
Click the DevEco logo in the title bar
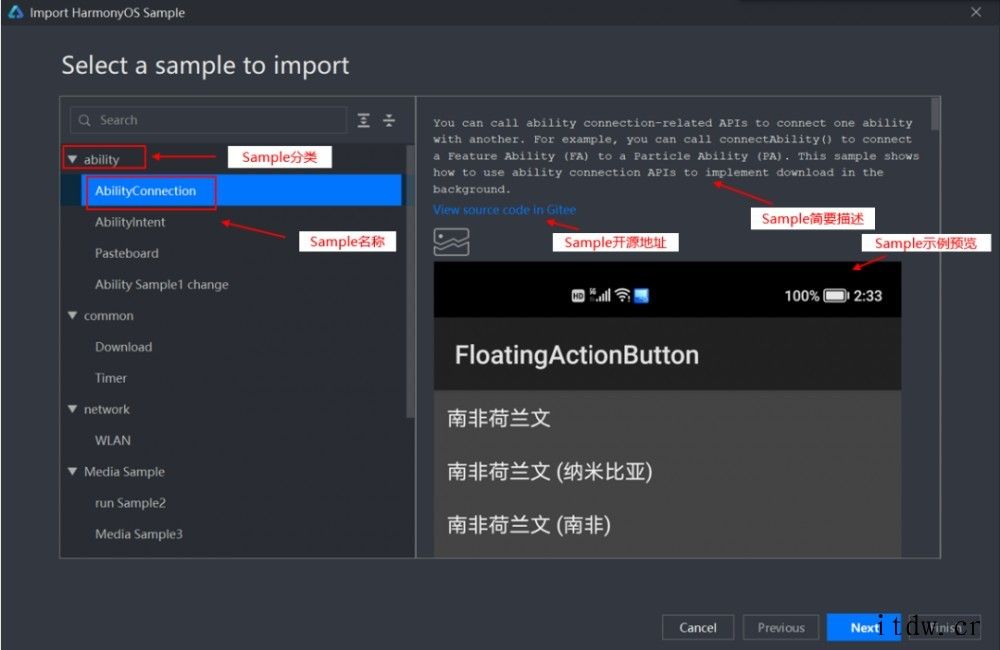tap(15, 12)
